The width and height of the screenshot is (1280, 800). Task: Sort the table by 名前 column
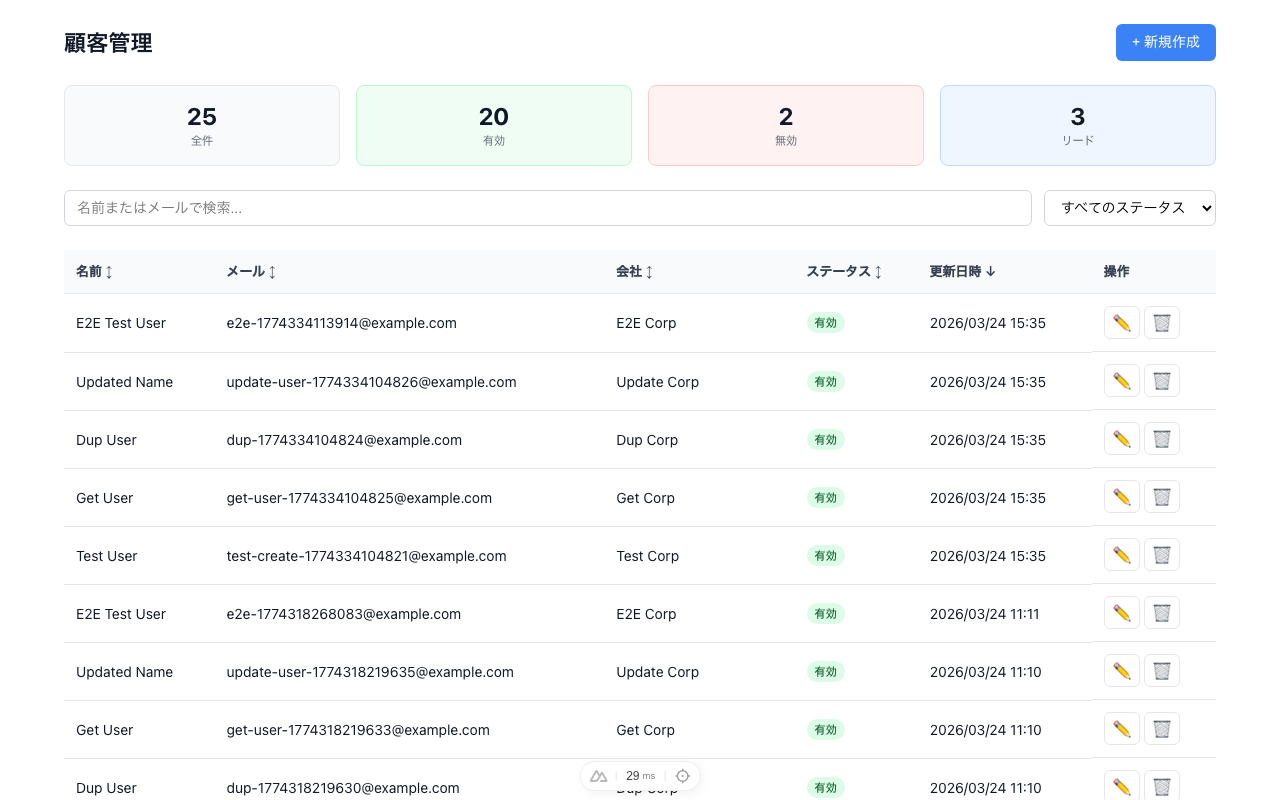click(94, 271)
